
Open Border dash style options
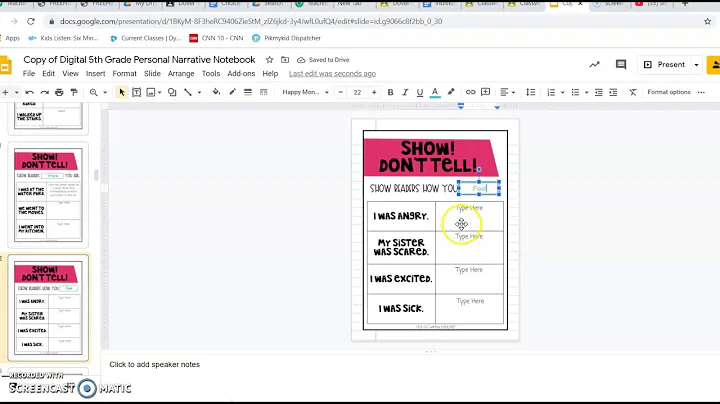pos(264,92)
